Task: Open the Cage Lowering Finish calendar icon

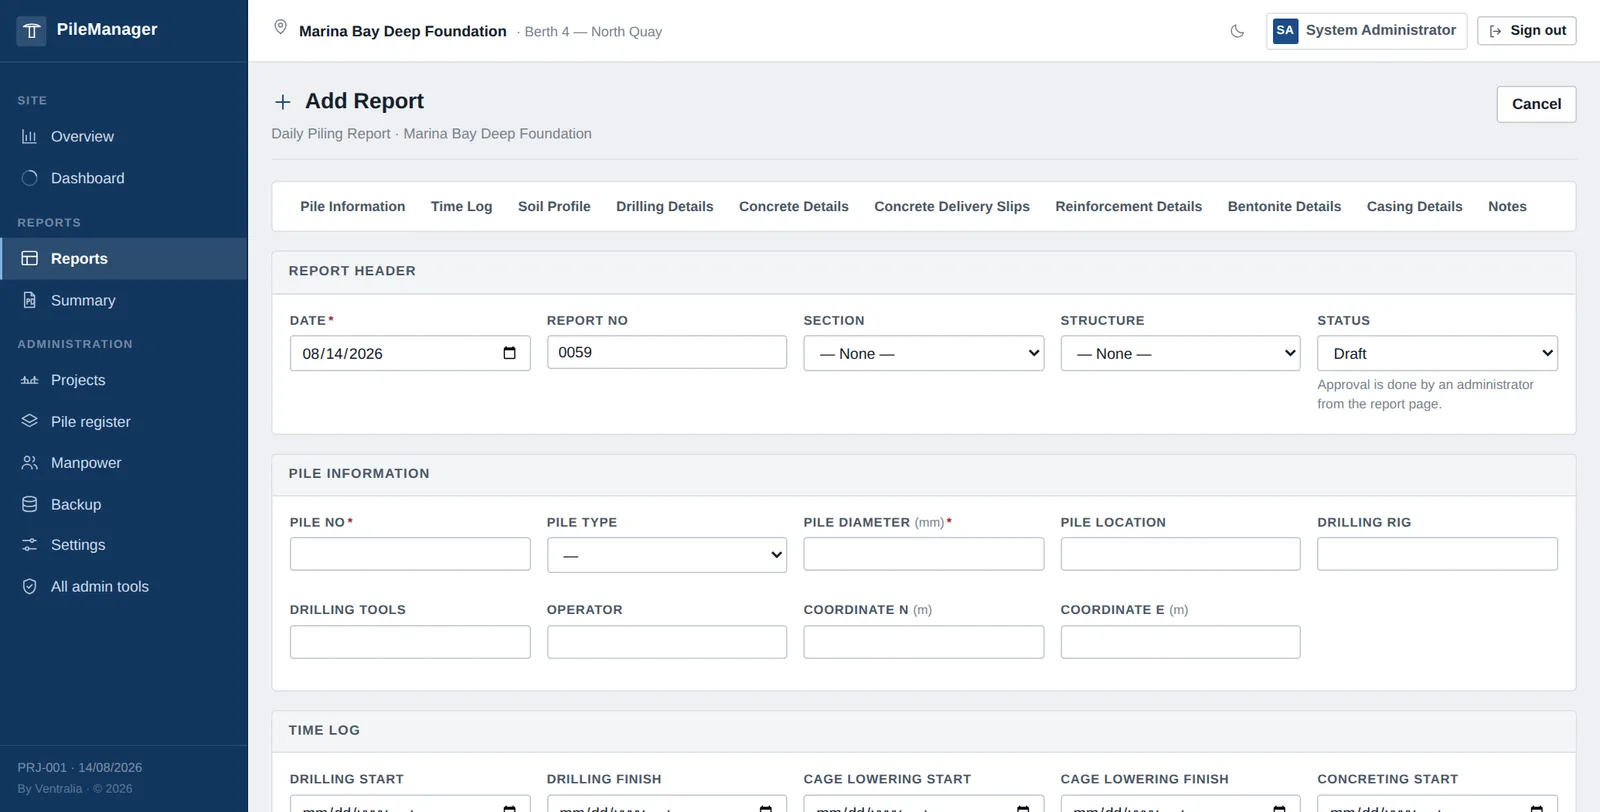Action: 1279,807
